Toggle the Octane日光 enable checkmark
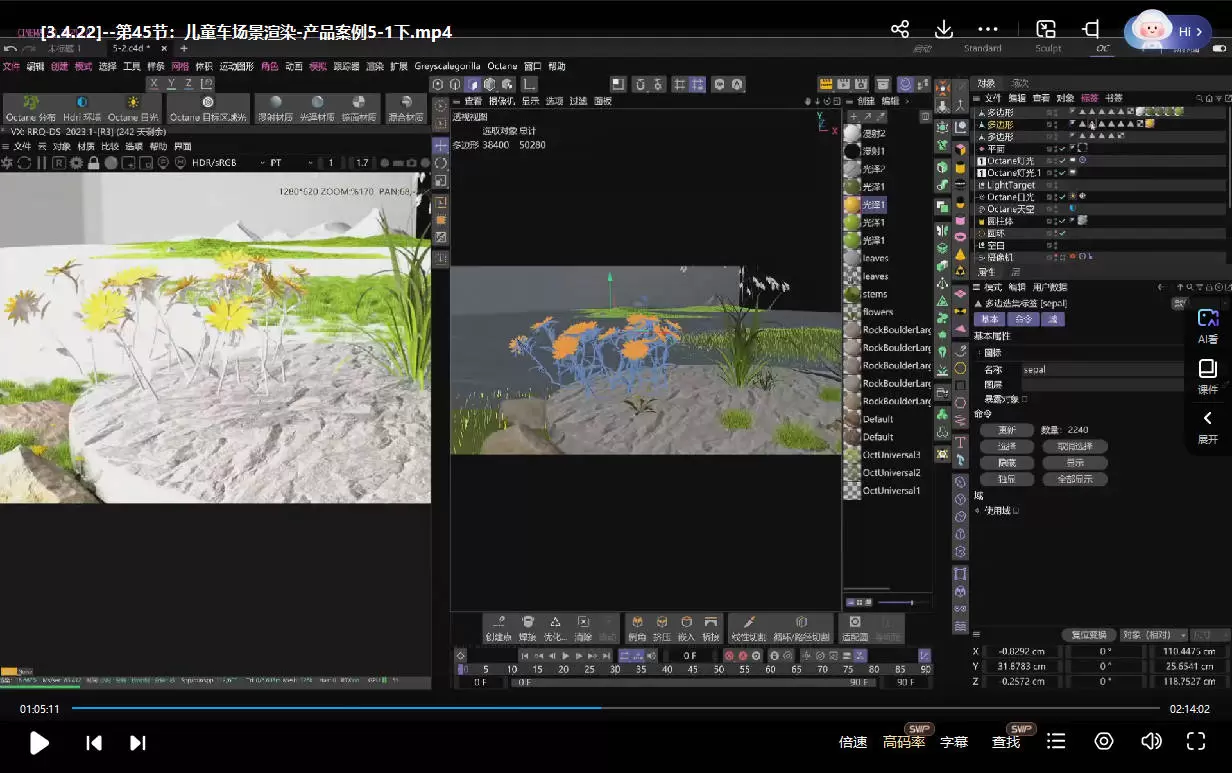The height and width of the screenshot is (773, 1232). 1061,197
